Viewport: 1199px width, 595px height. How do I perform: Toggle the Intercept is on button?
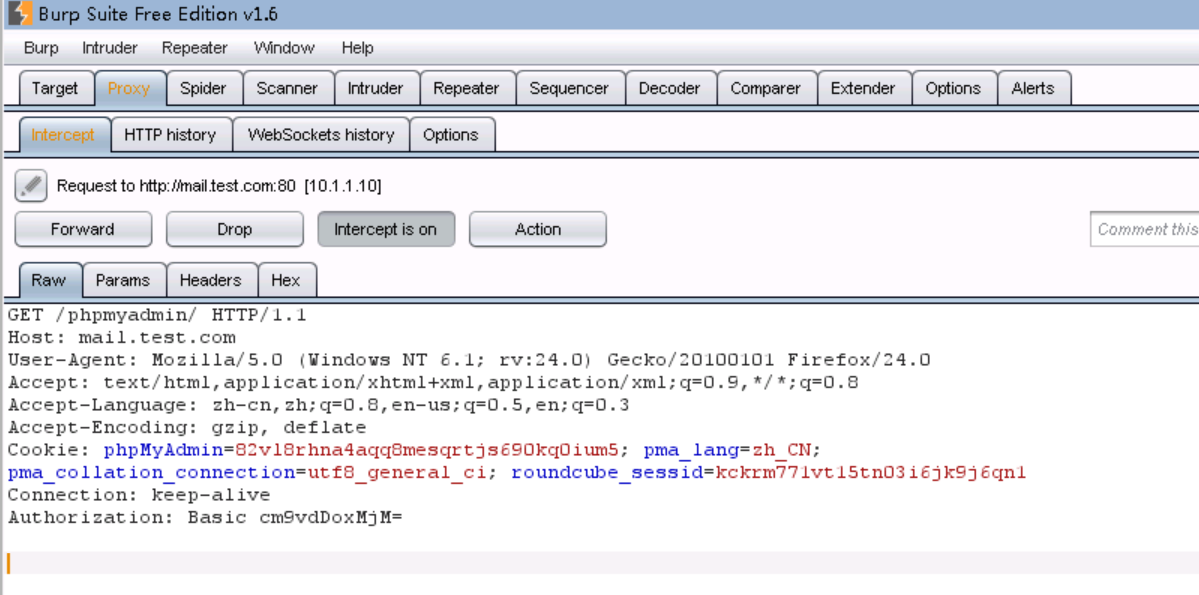click(385, 229)
